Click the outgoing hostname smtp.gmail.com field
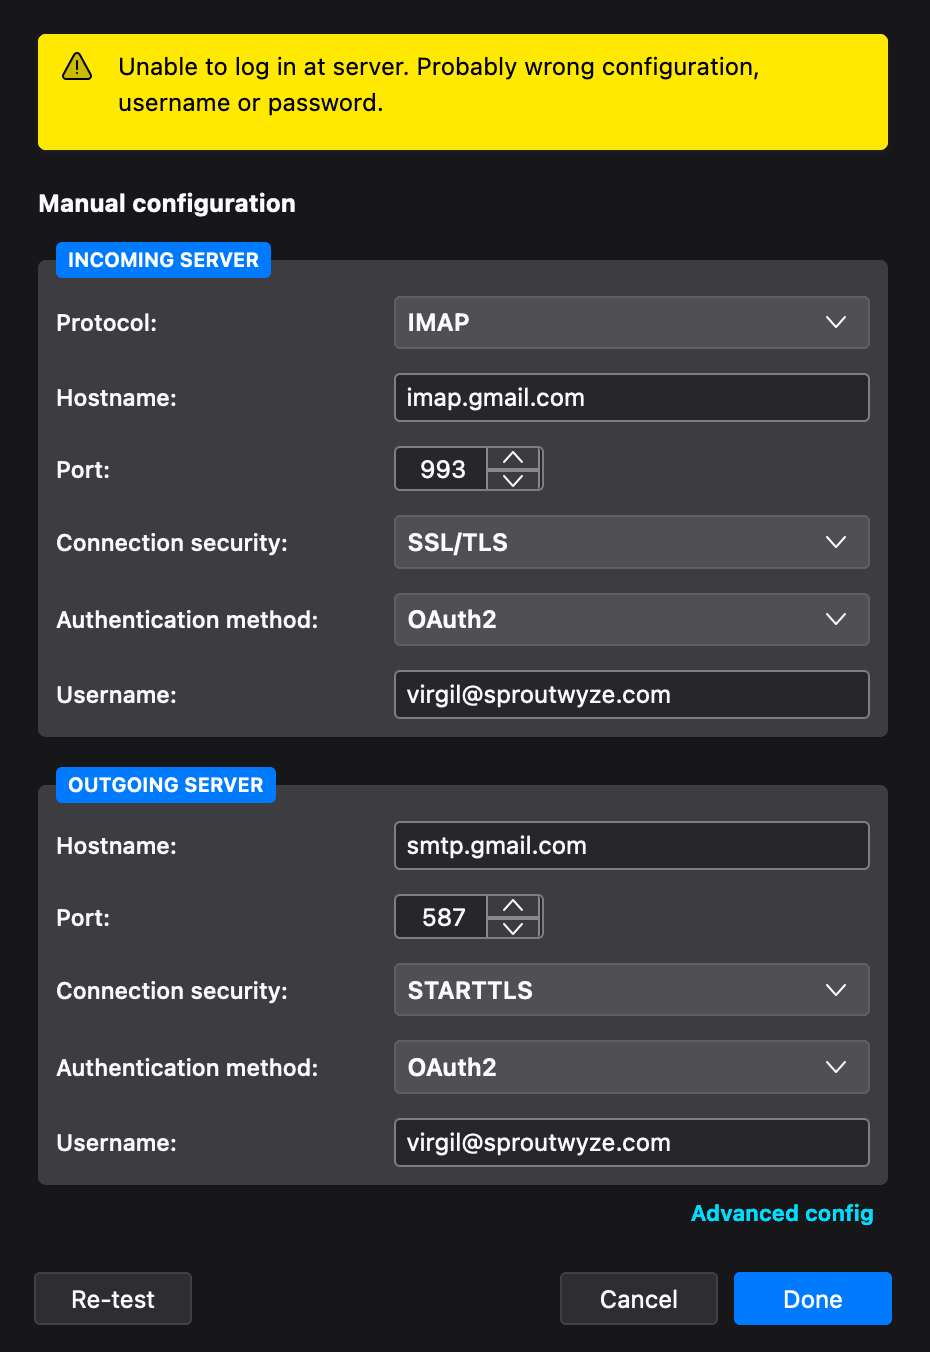 point(631,846)
